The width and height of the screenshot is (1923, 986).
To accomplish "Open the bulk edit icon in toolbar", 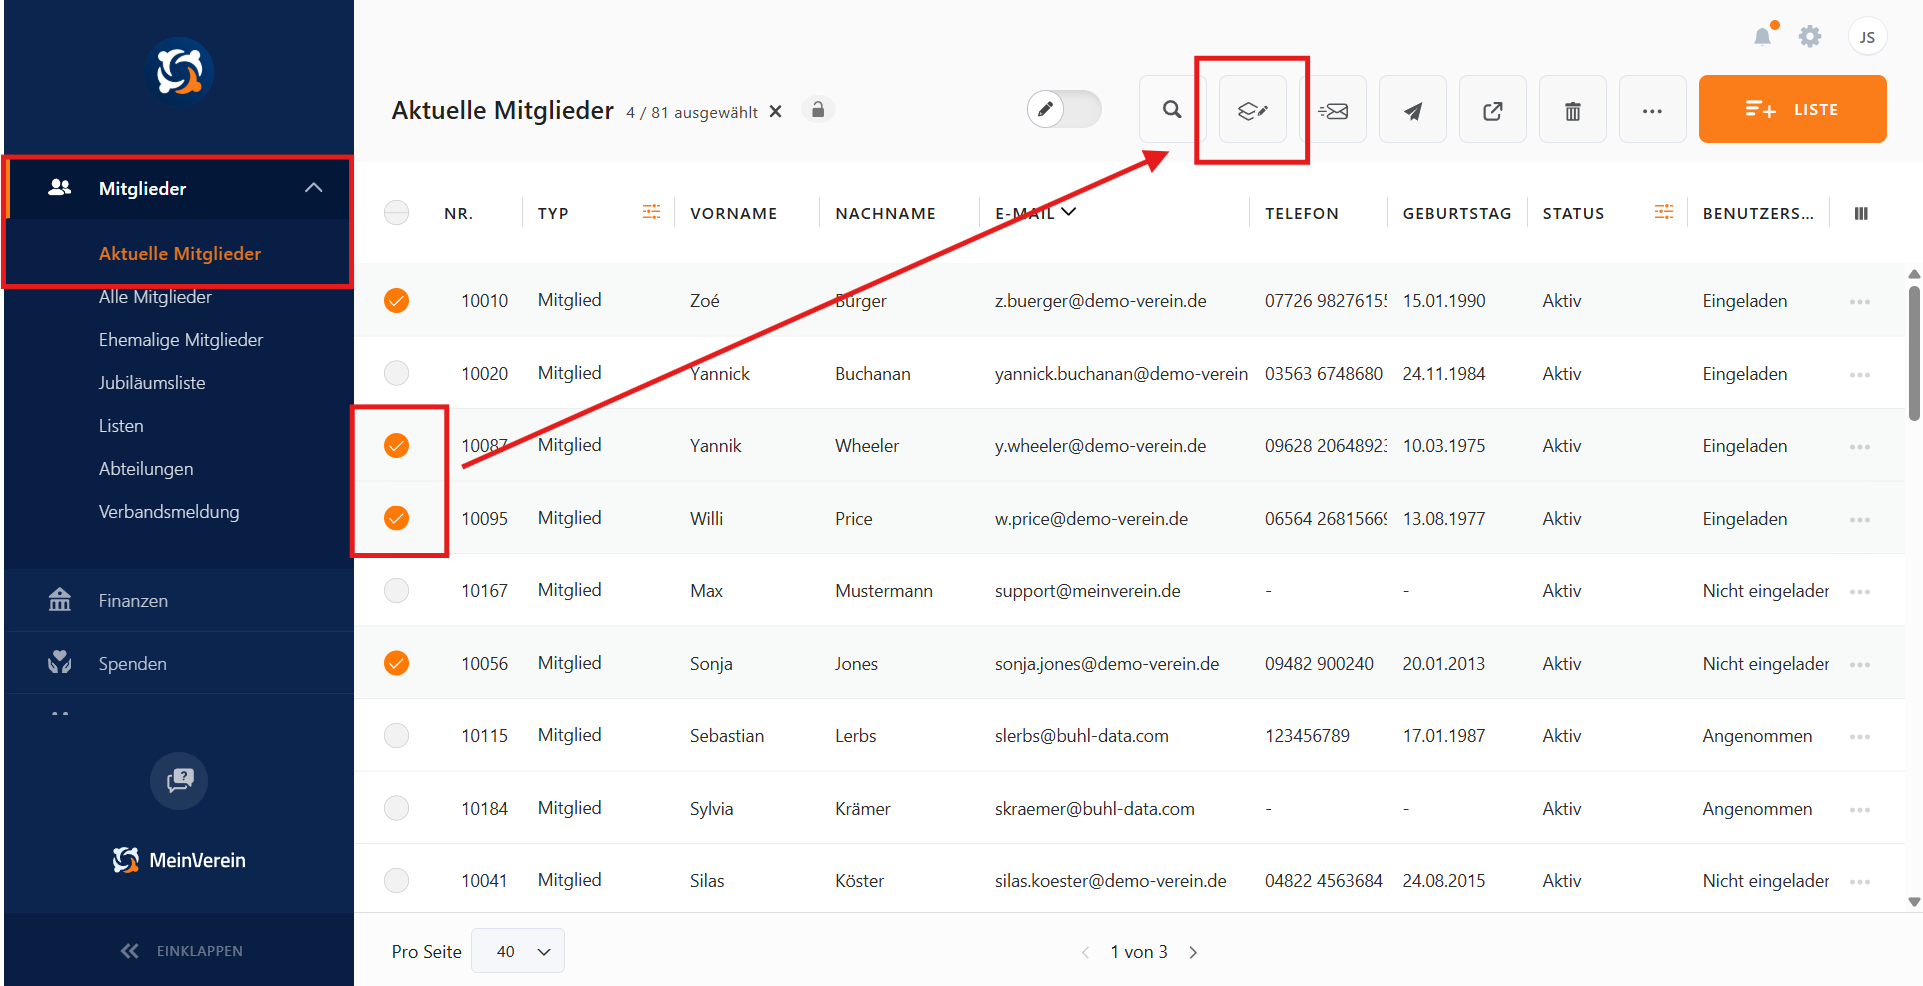I will click(1252, 110).
